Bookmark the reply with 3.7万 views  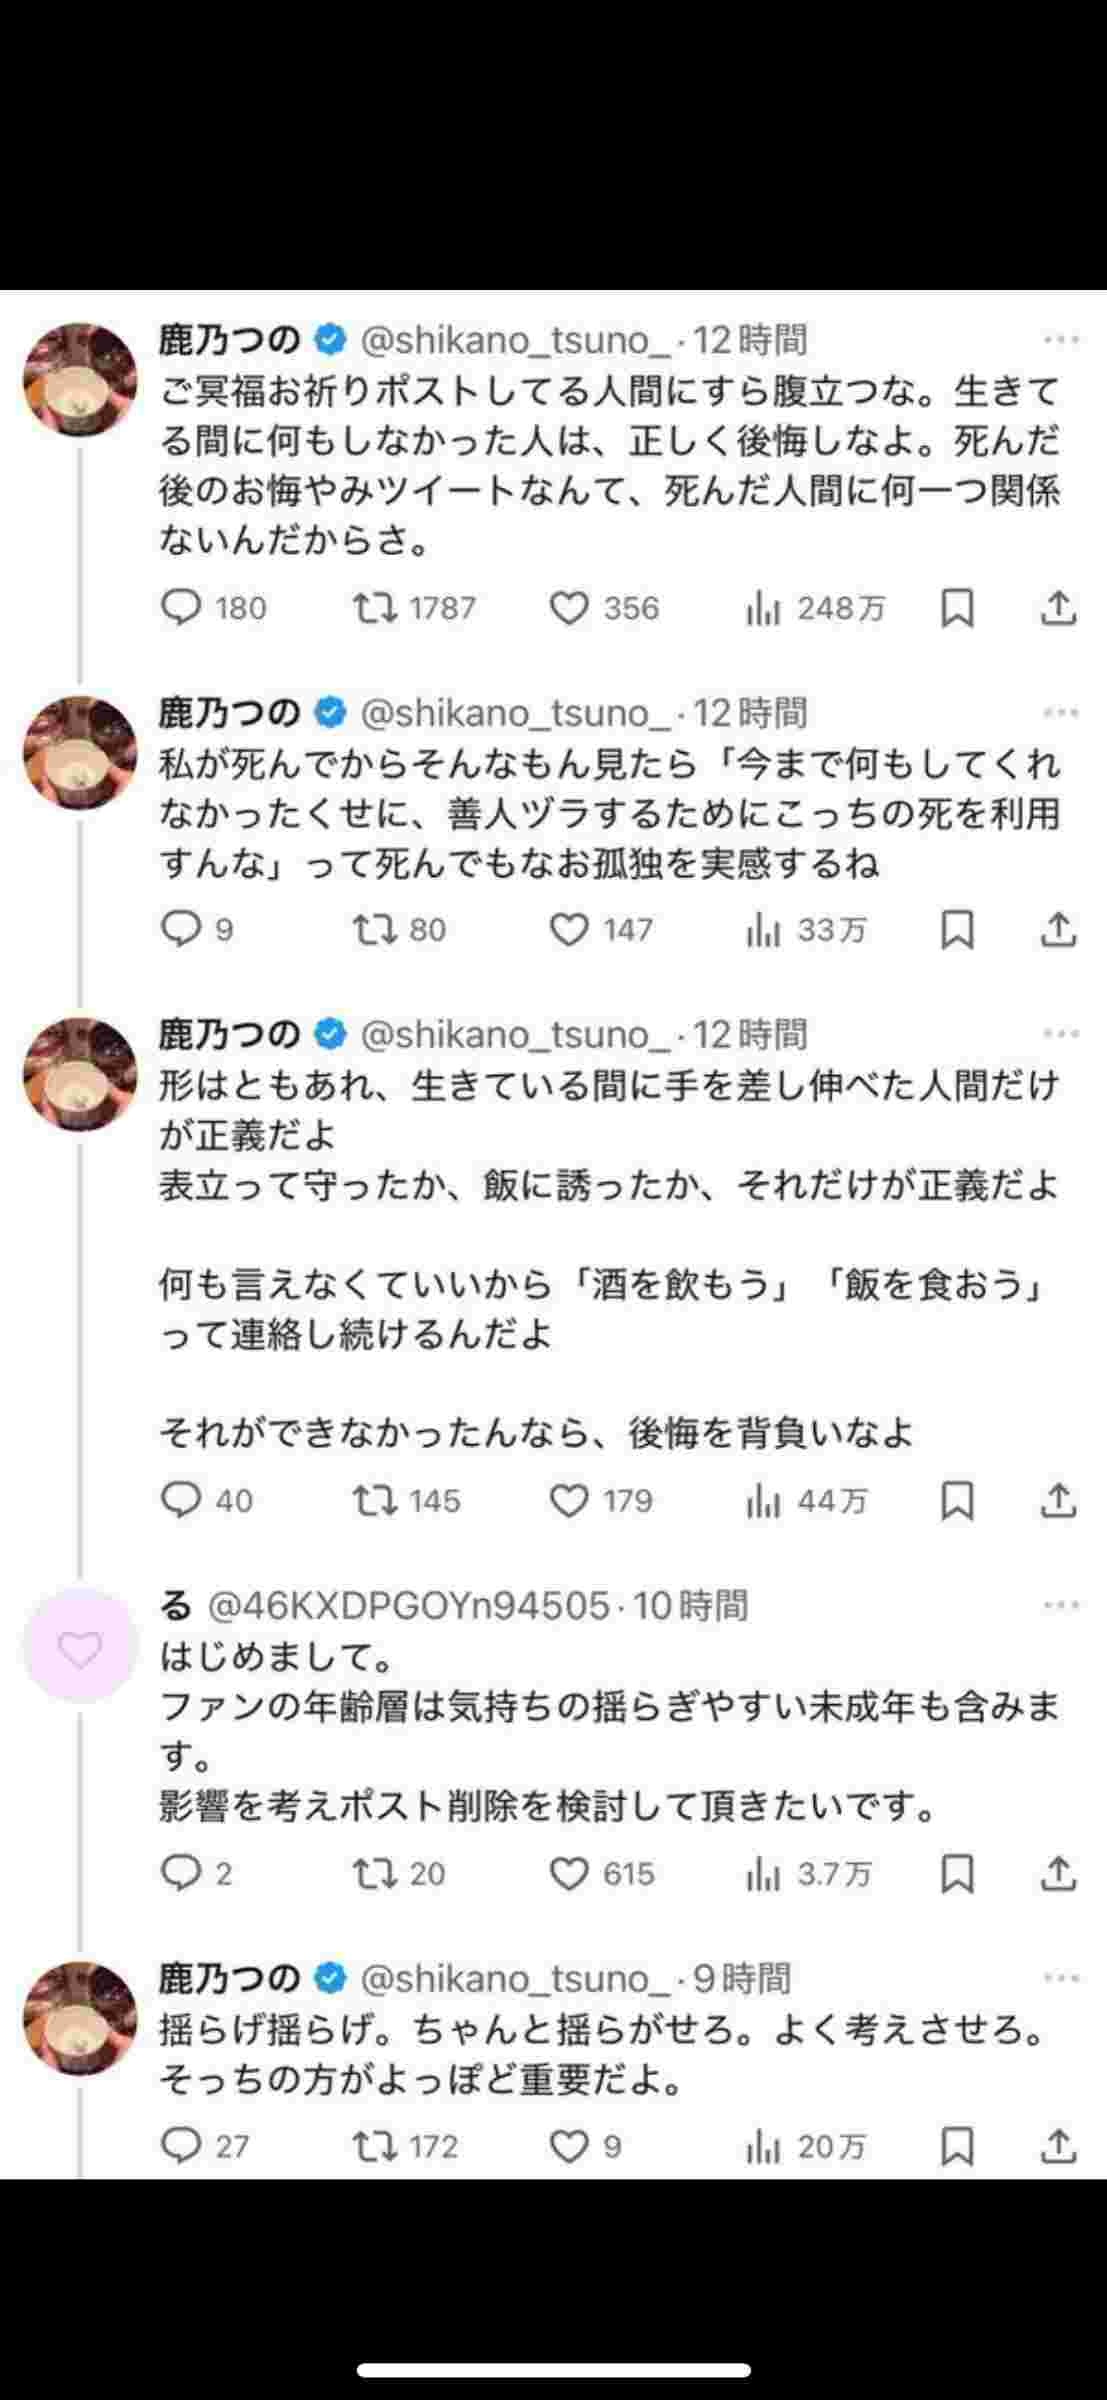(957, 1873)
